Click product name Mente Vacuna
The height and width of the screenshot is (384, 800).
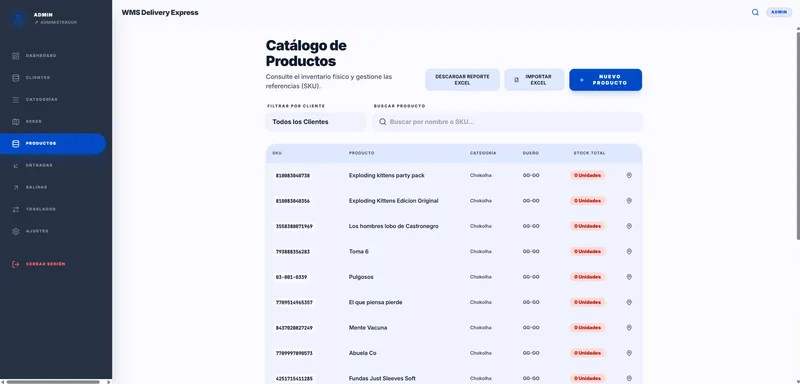pyautogui.click(x=368, y=327)
